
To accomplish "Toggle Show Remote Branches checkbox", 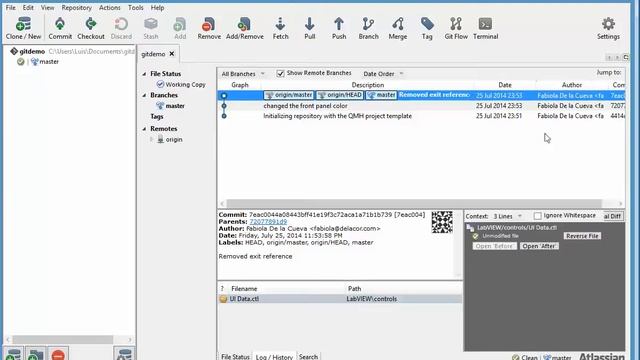I will [280, 73].
